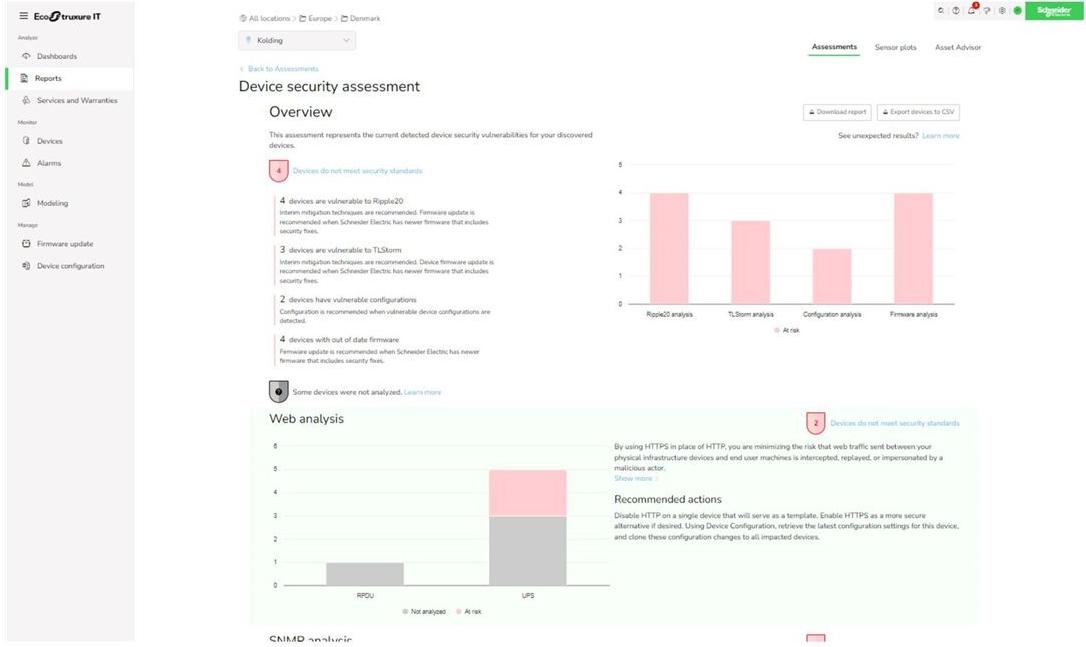Go back via 'Back to Assessments' link

tap(281, 69)
